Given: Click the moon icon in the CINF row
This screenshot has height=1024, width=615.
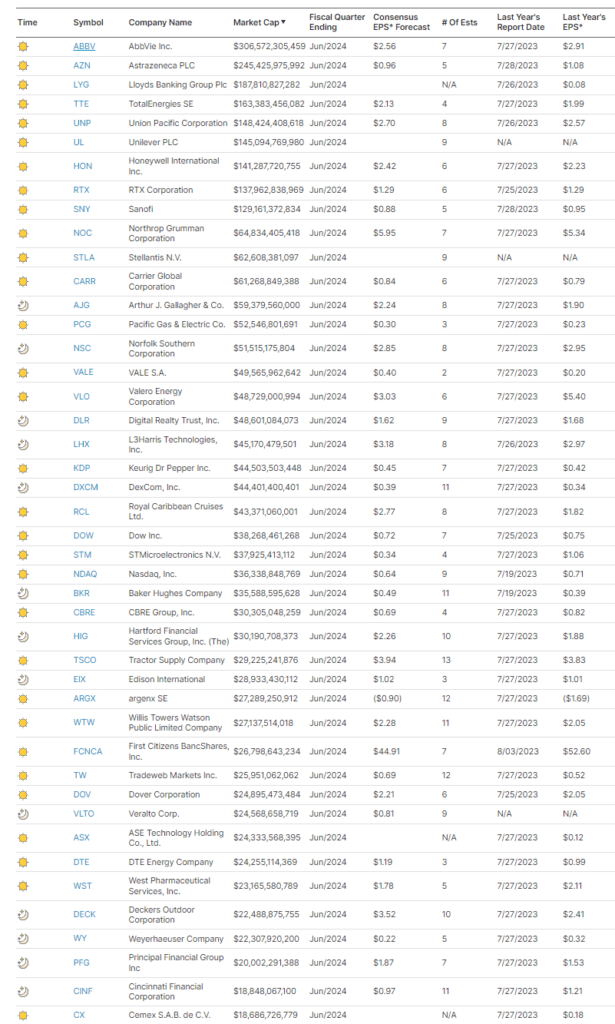Looking at the screenshot, I should 23,991.
